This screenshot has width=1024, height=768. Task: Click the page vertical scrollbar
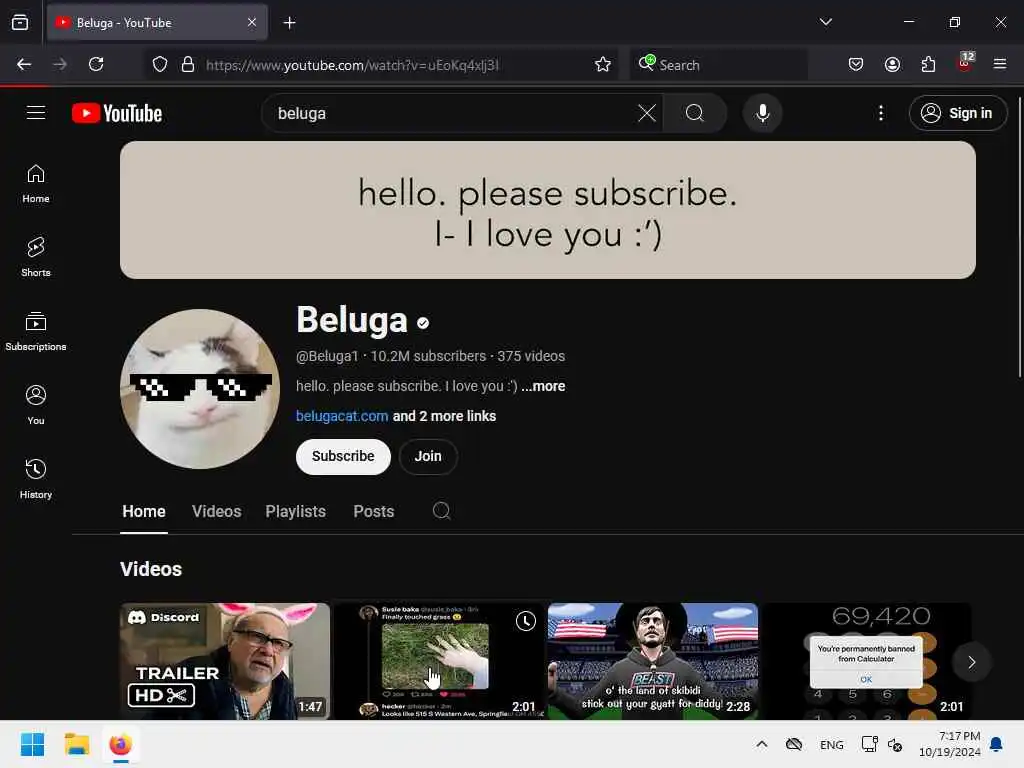click(x=1019, y=236)
